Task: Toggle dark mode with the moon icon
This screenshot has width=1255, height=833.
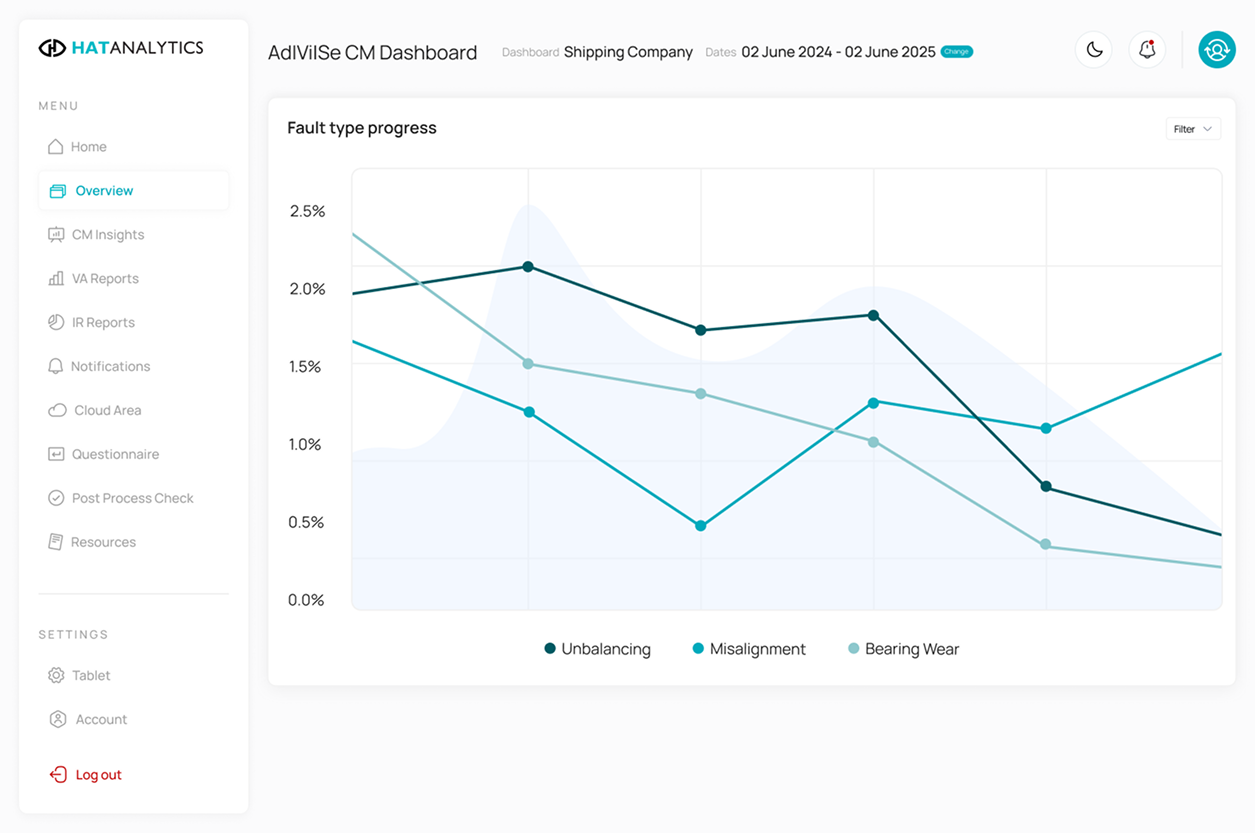Action: [1093, 49]
